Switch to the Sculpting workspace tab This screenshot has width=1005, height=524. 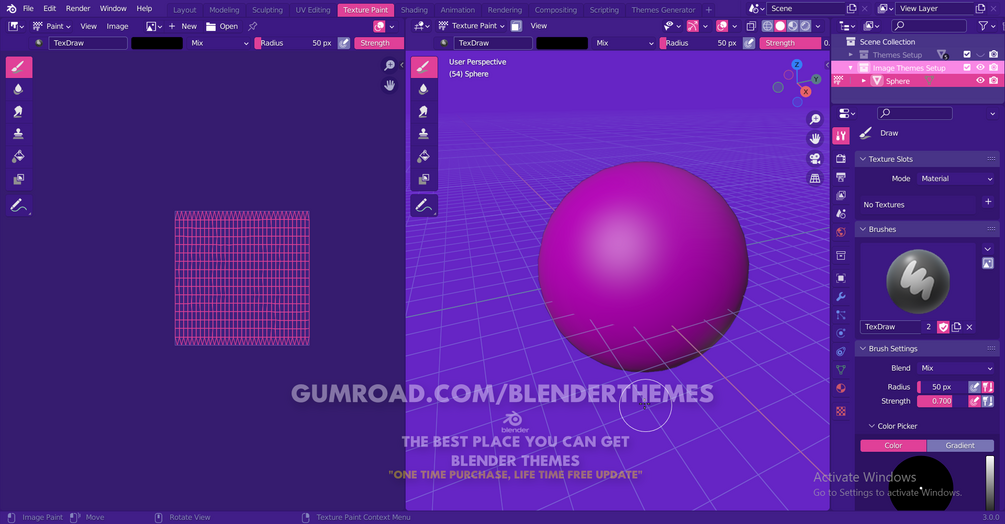[x=267, y=10]
